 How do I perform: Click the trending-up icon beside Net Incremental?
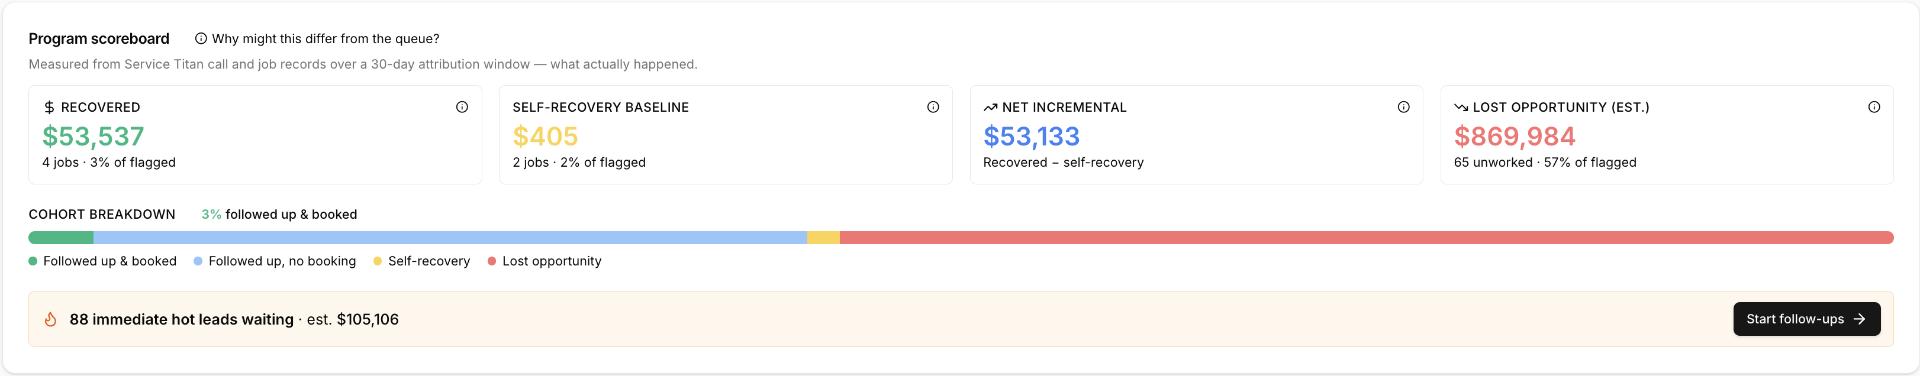point(990,107)
